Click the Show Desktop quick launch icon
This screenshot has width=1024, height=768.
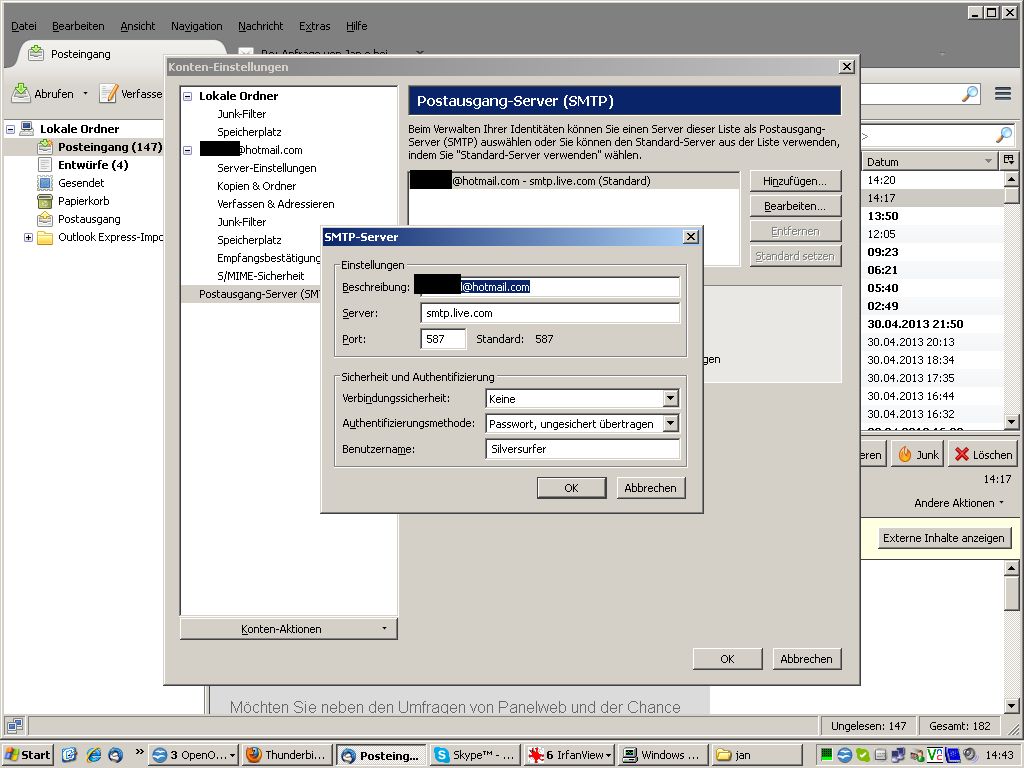70,755
